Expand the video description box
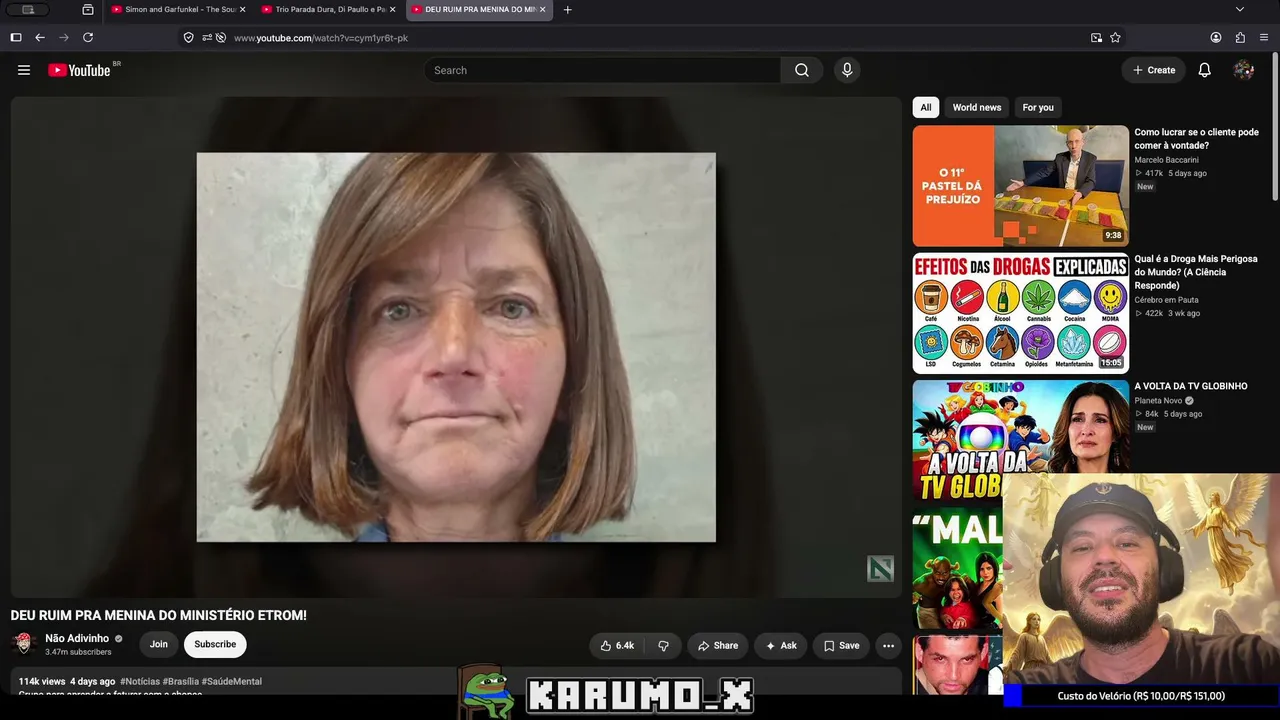The image size is (1280, 720). click(456, 682)
